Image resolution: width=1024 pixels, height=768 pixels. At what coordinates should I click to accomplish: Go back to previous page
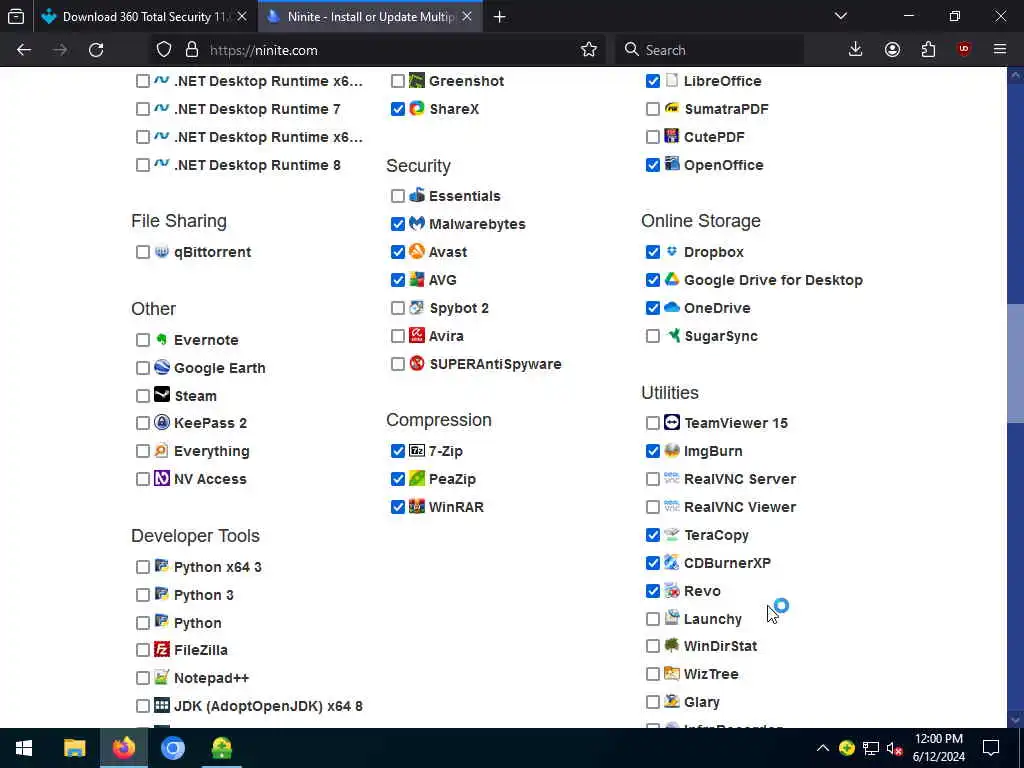coord(24,50)
